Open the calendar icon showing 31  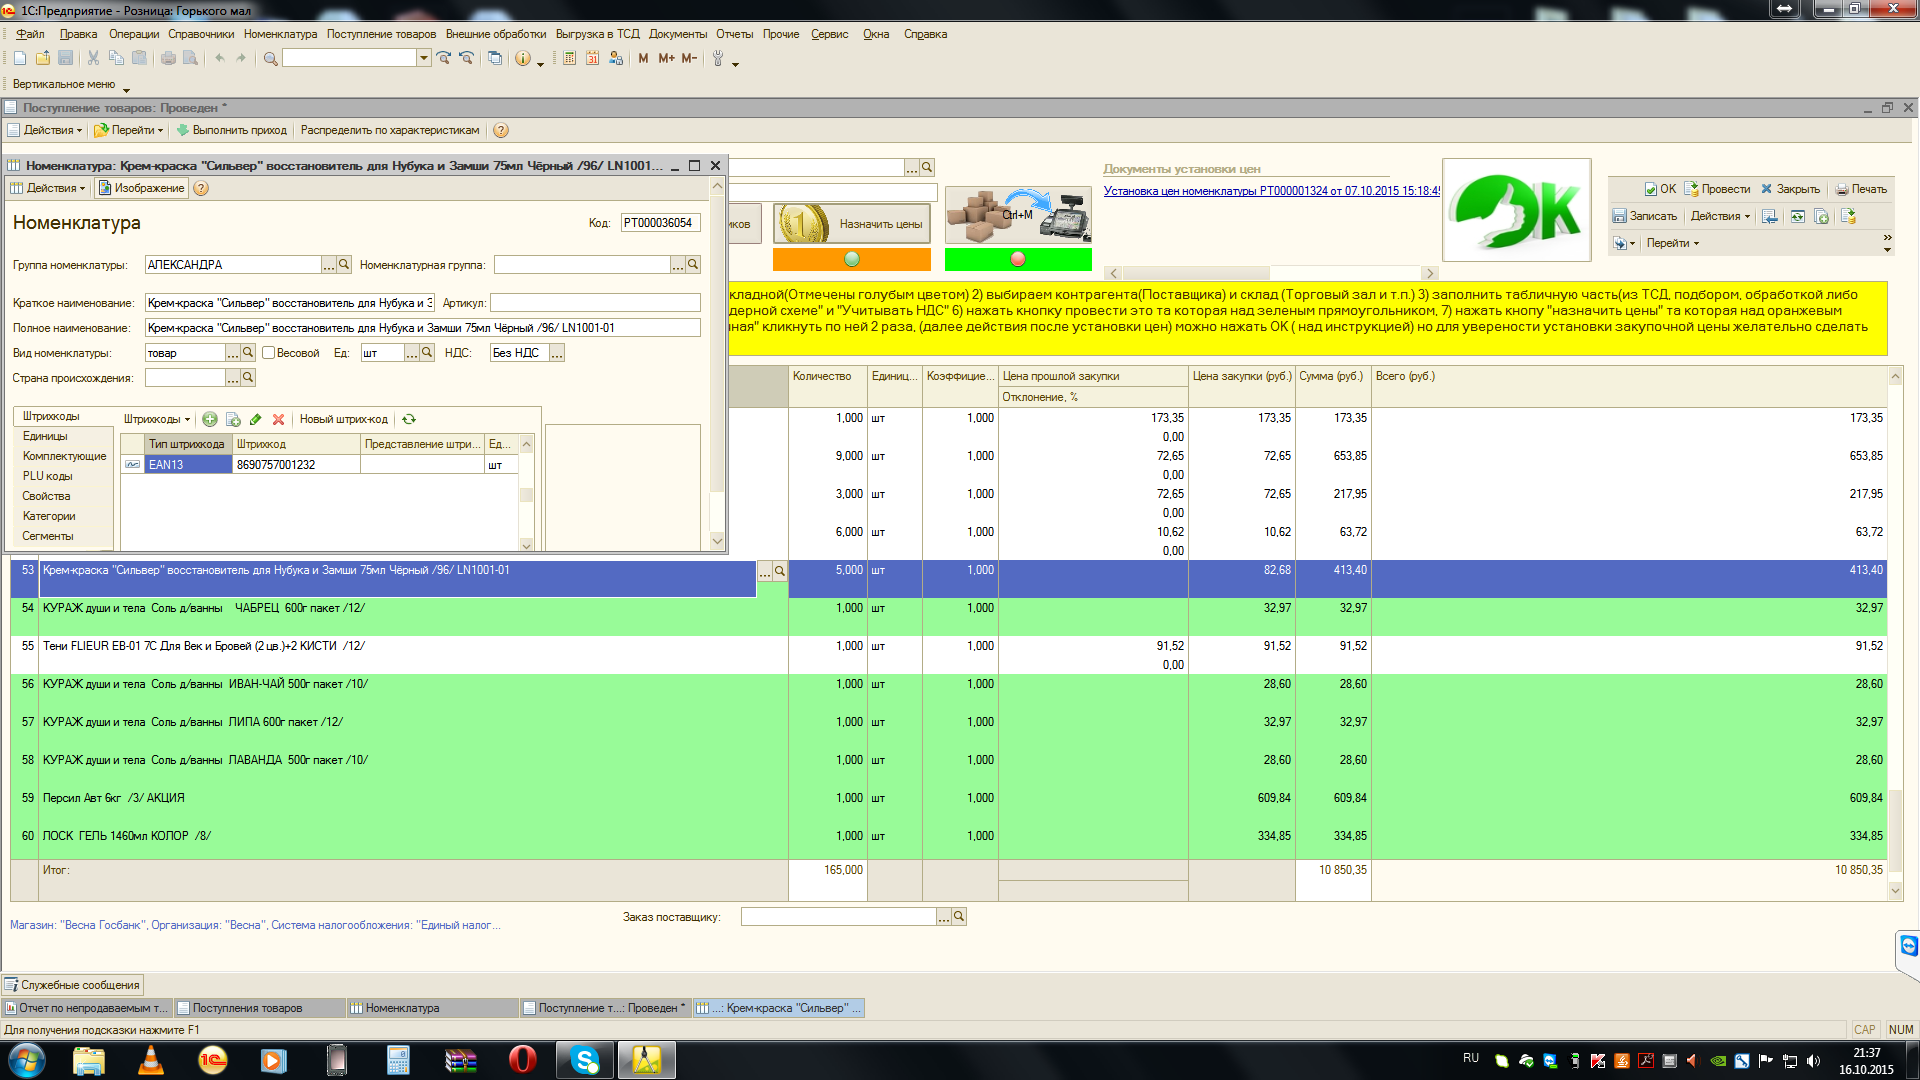592,59
